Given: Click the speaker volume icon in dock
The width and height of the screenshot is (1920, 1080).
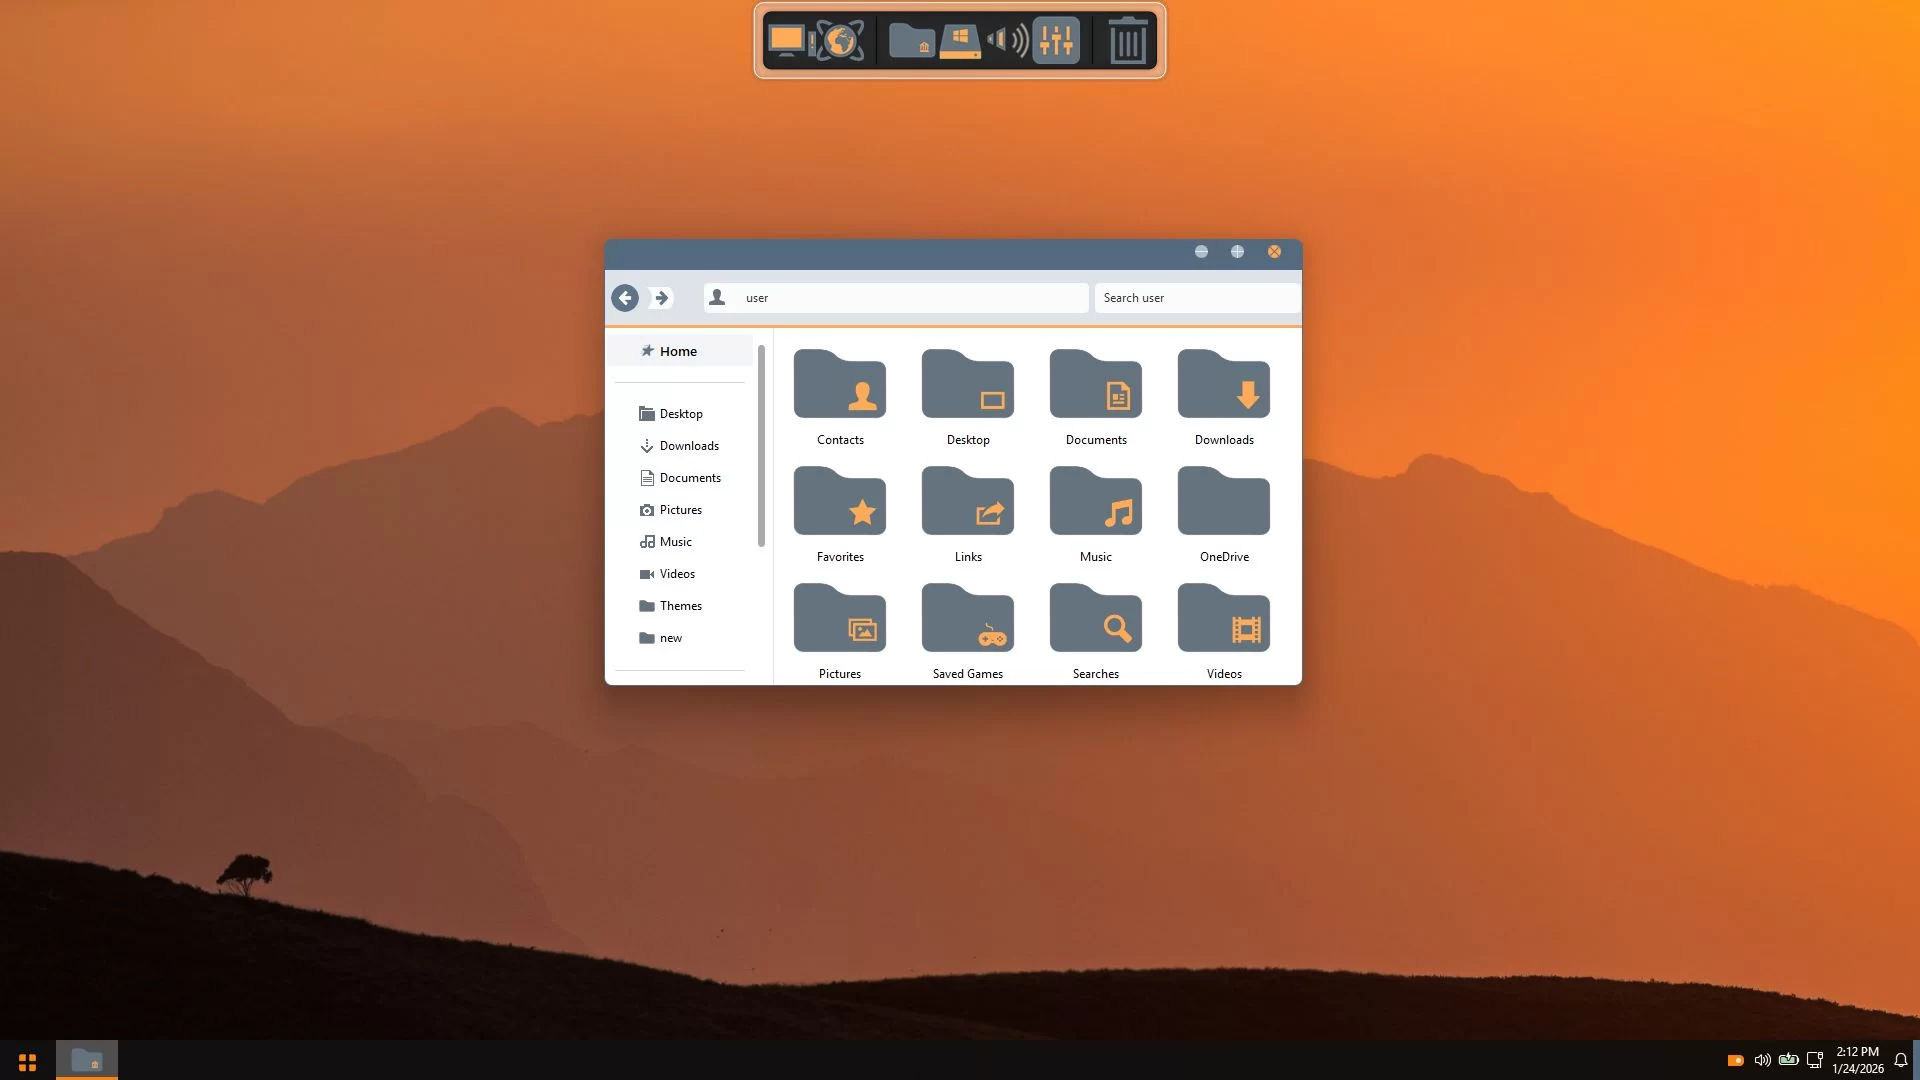Looking at the screenshot, I should point(1007,41).
